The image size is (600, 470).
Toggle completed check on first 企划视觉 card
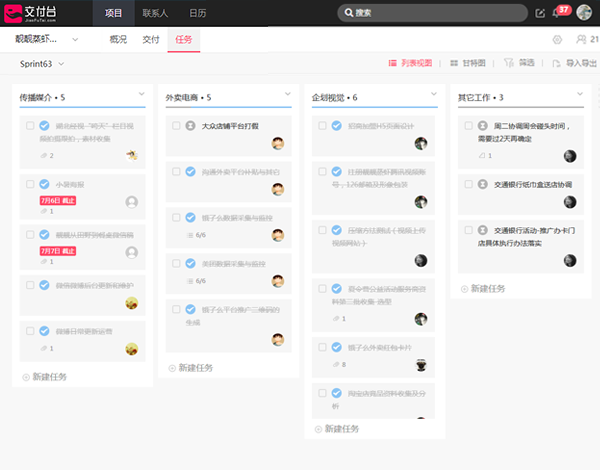click(337, 126)
